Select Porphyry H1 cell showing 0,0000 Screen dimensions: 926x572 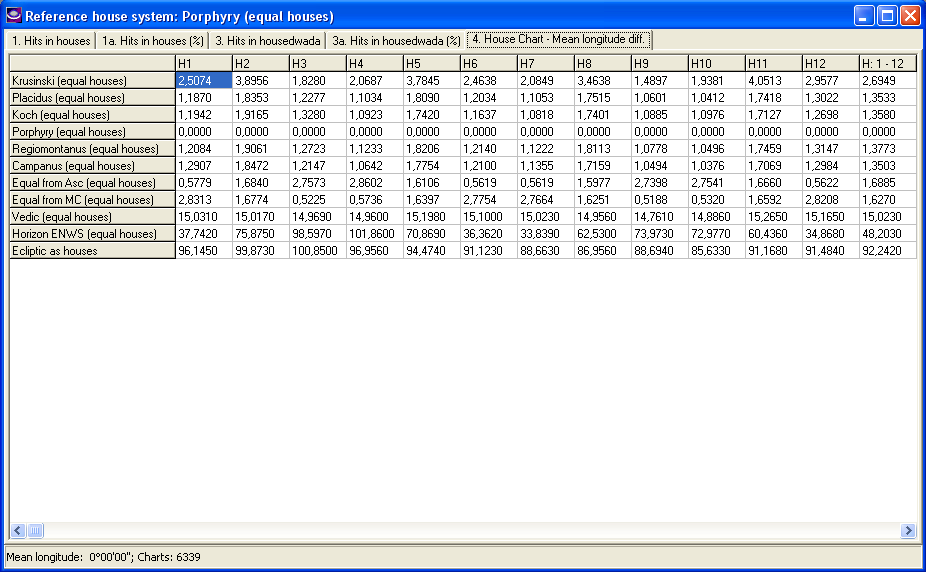(204, 132)
